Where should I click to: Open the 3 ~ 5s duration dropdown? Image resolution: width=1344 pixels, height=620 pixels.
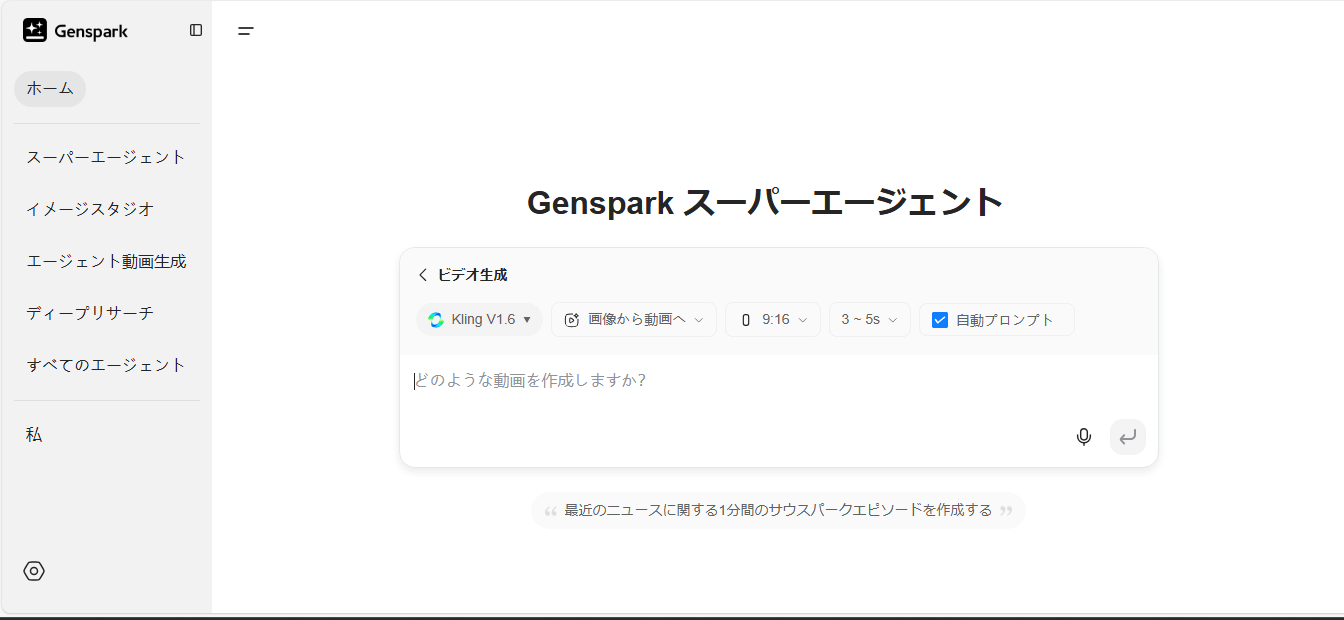click(870, 320)
